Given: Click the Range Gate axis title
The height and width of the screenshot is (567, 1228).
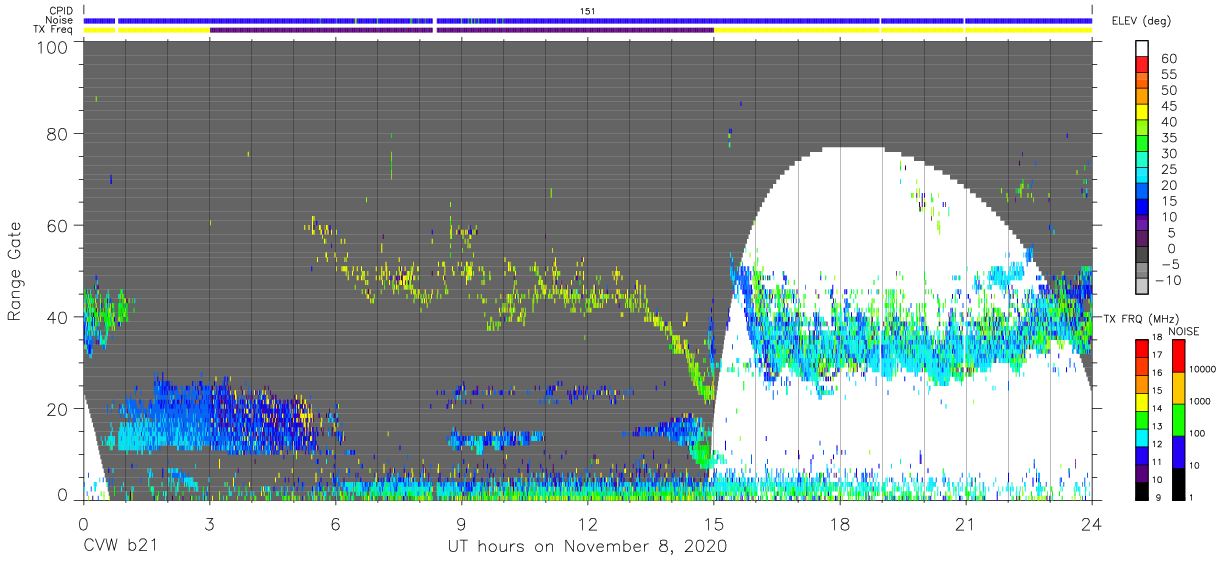Looking at the screenshot, I should pos(15,271).
